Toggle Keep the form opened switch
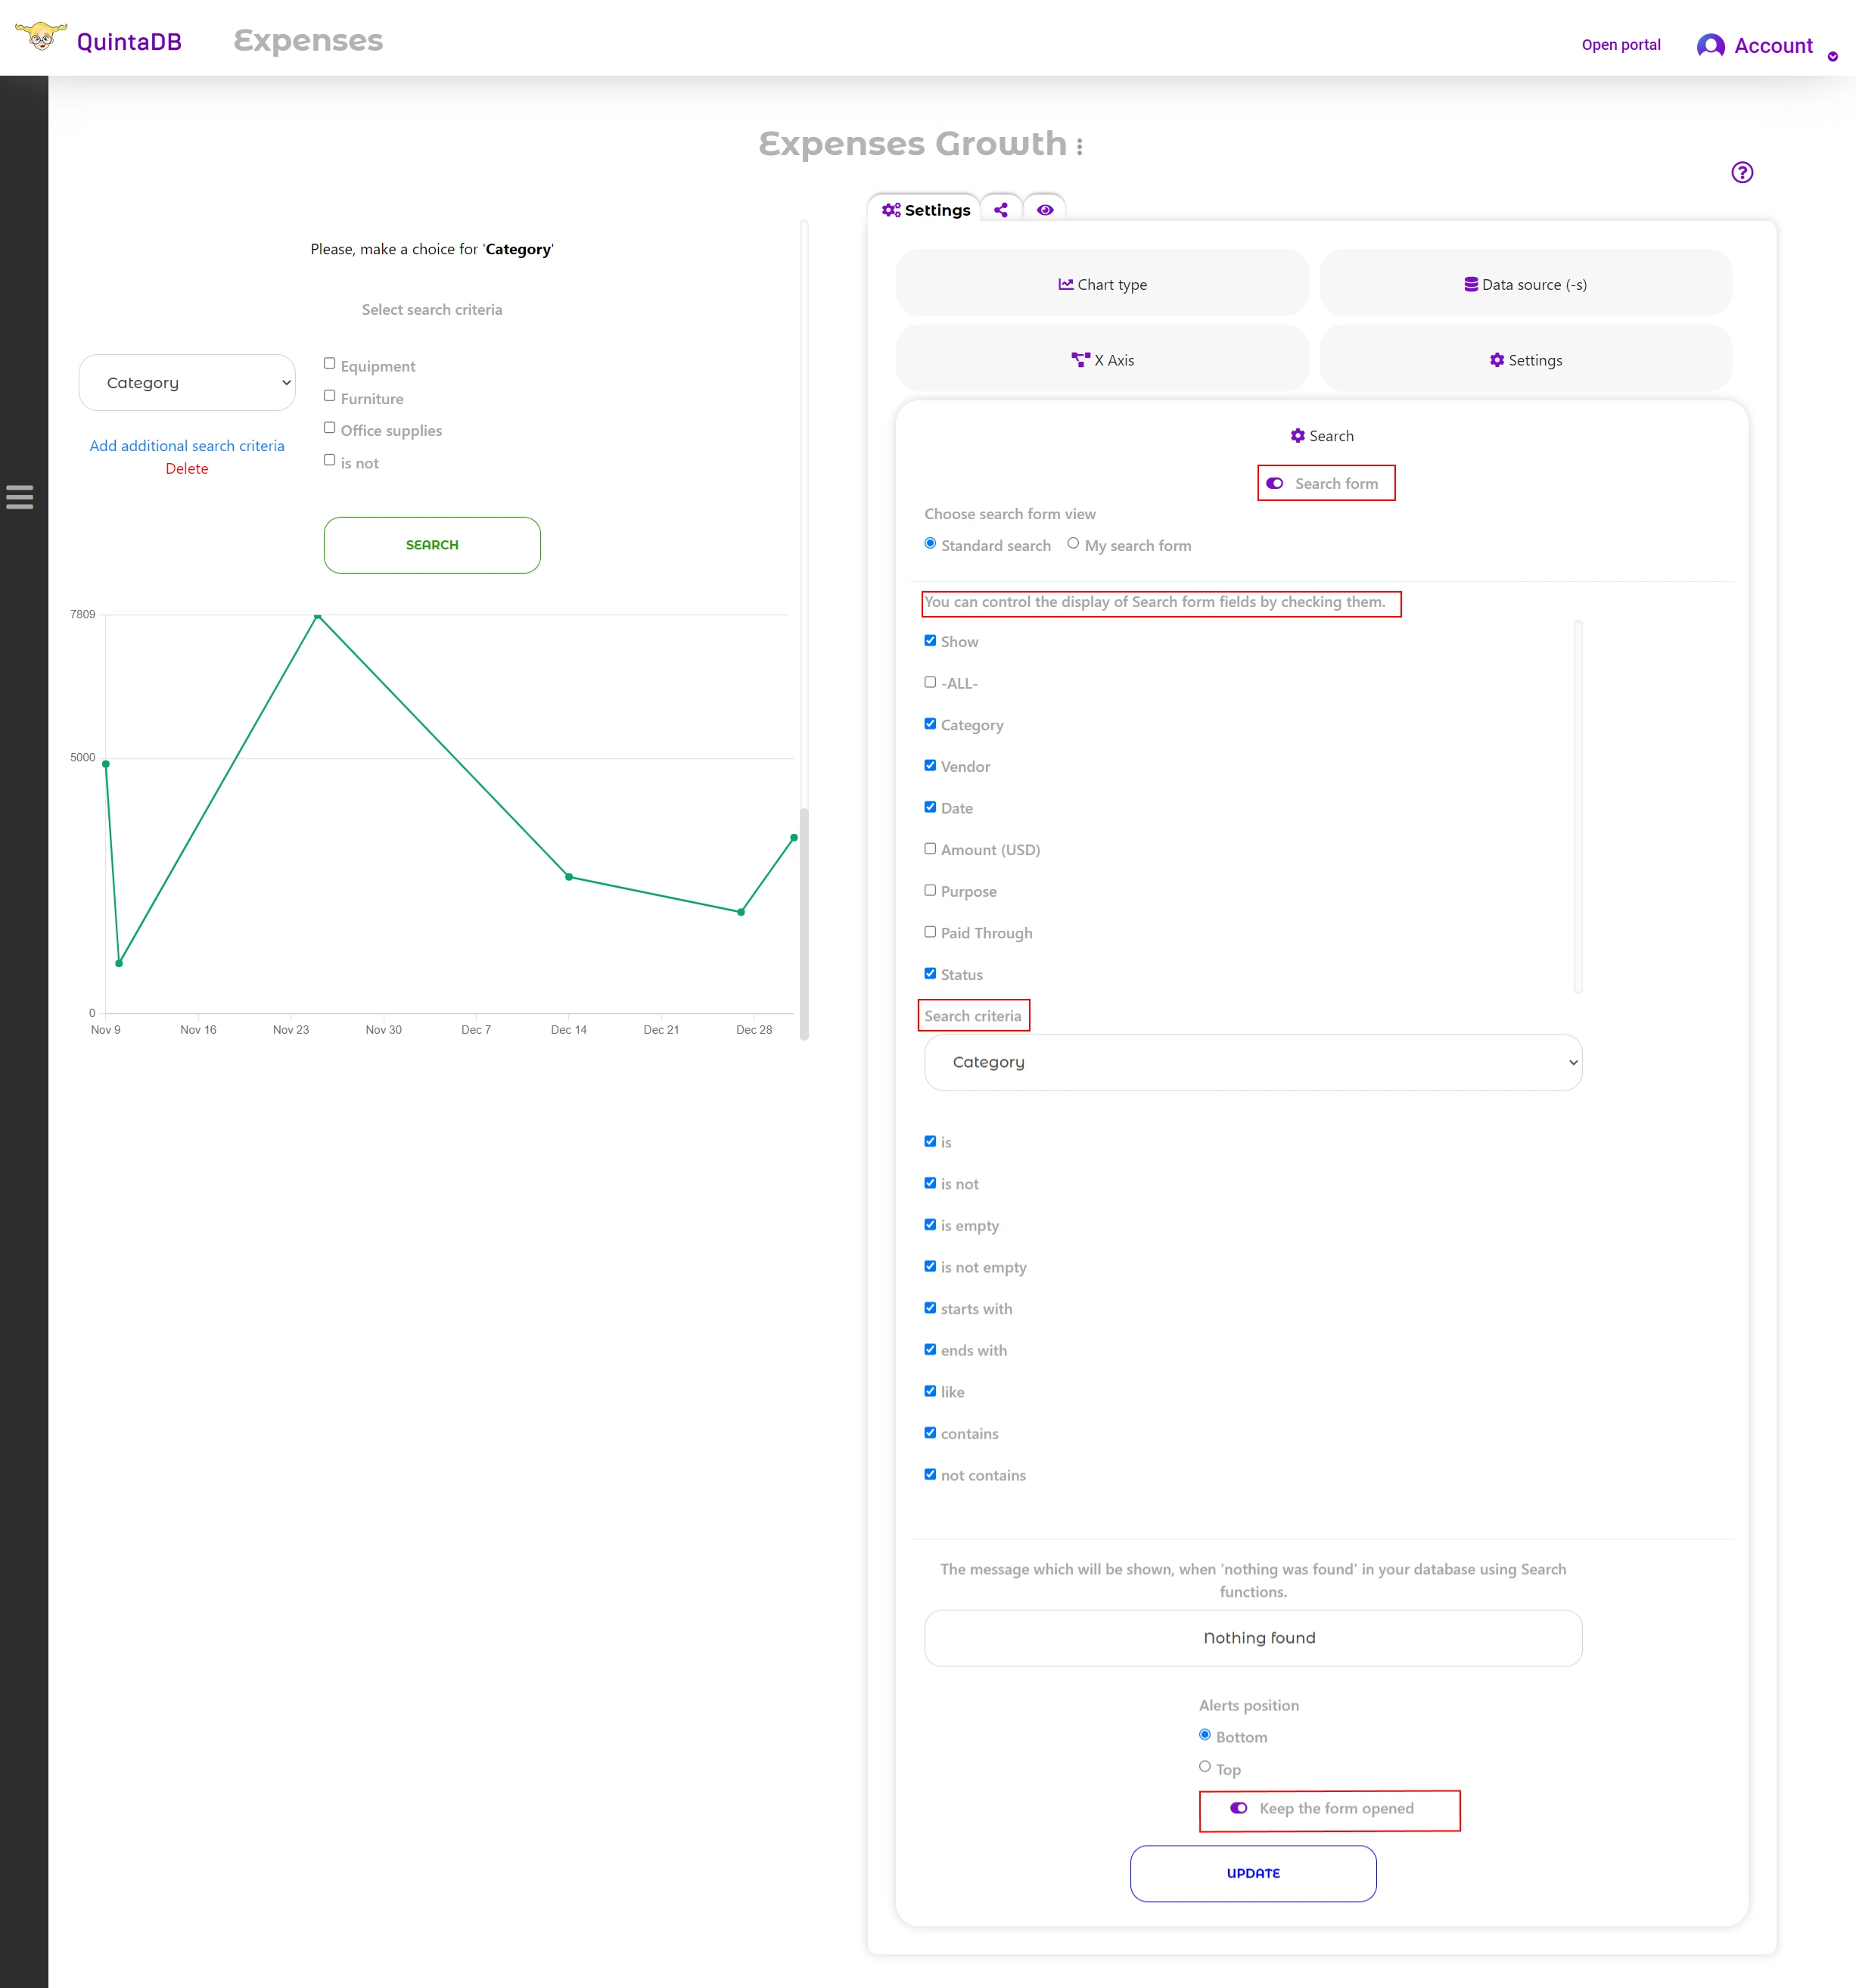Image resolution: width=1856 pixels, height=1988 pixels. point(1238,1808)
